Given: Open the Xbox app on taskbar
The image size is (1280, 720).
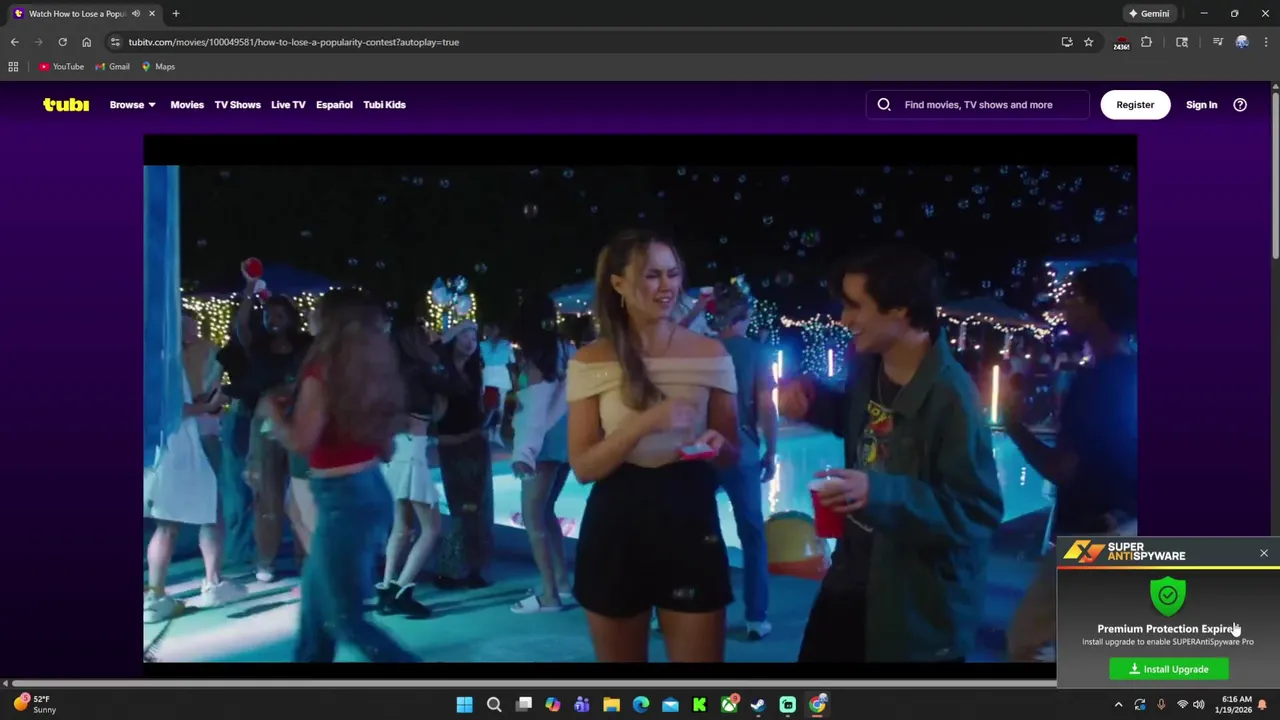Looking at the screenshot, I should [x=729, y=705].
